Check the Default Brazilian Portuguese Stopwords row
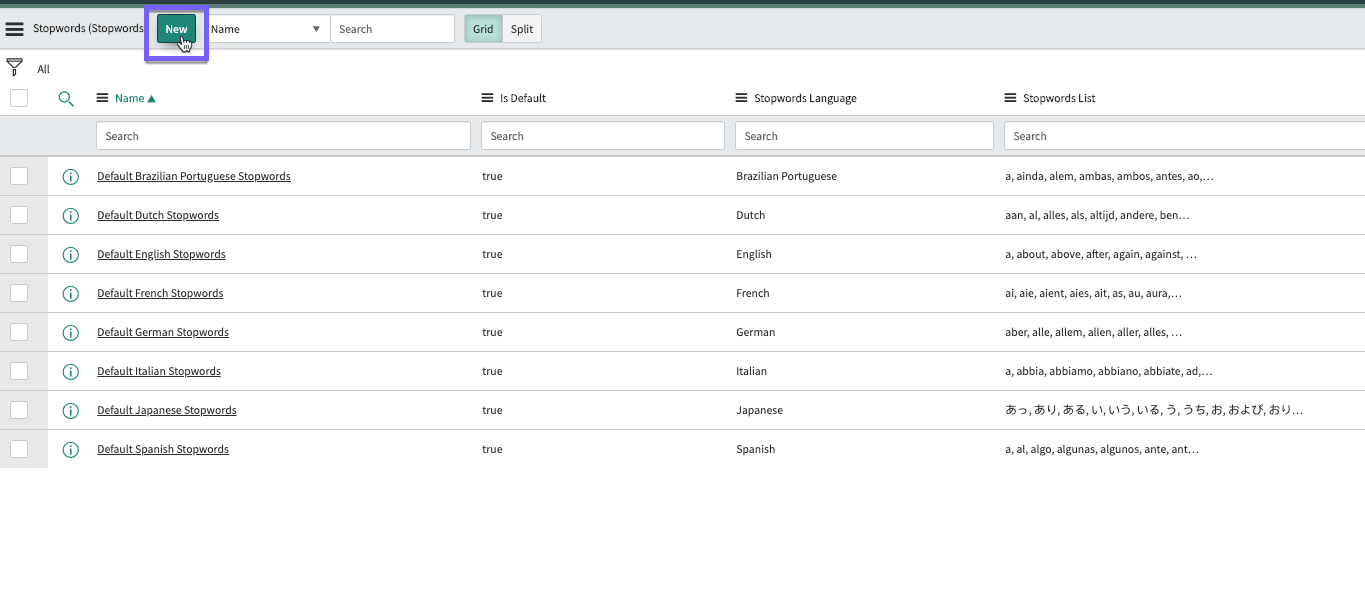Viewport: 1365px width, 613px height. pos(19,176)
